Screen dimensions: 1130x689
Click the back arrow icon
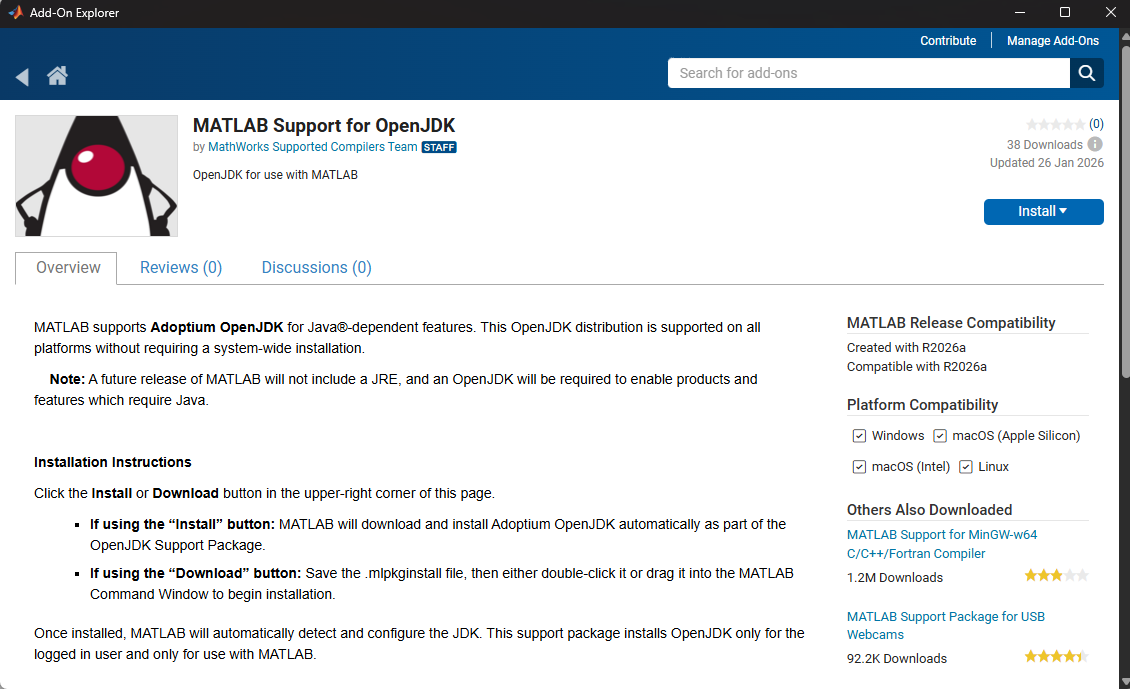22,77
